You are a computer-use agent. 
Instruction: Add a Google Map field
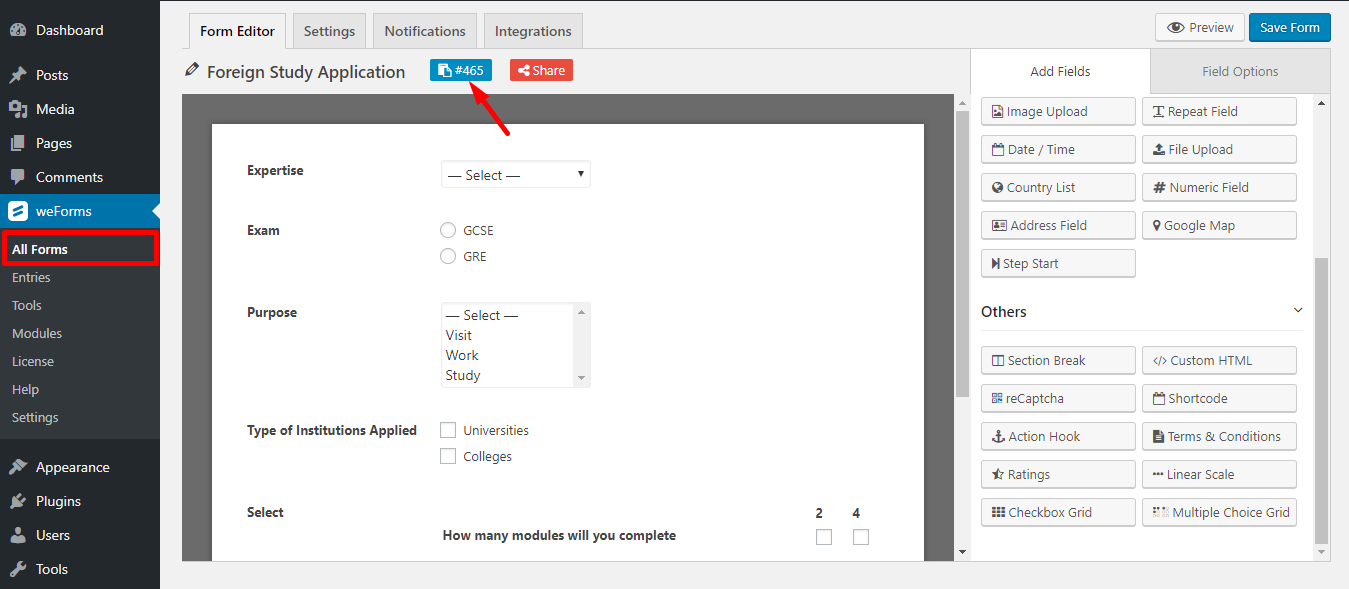pos(1218,225)
